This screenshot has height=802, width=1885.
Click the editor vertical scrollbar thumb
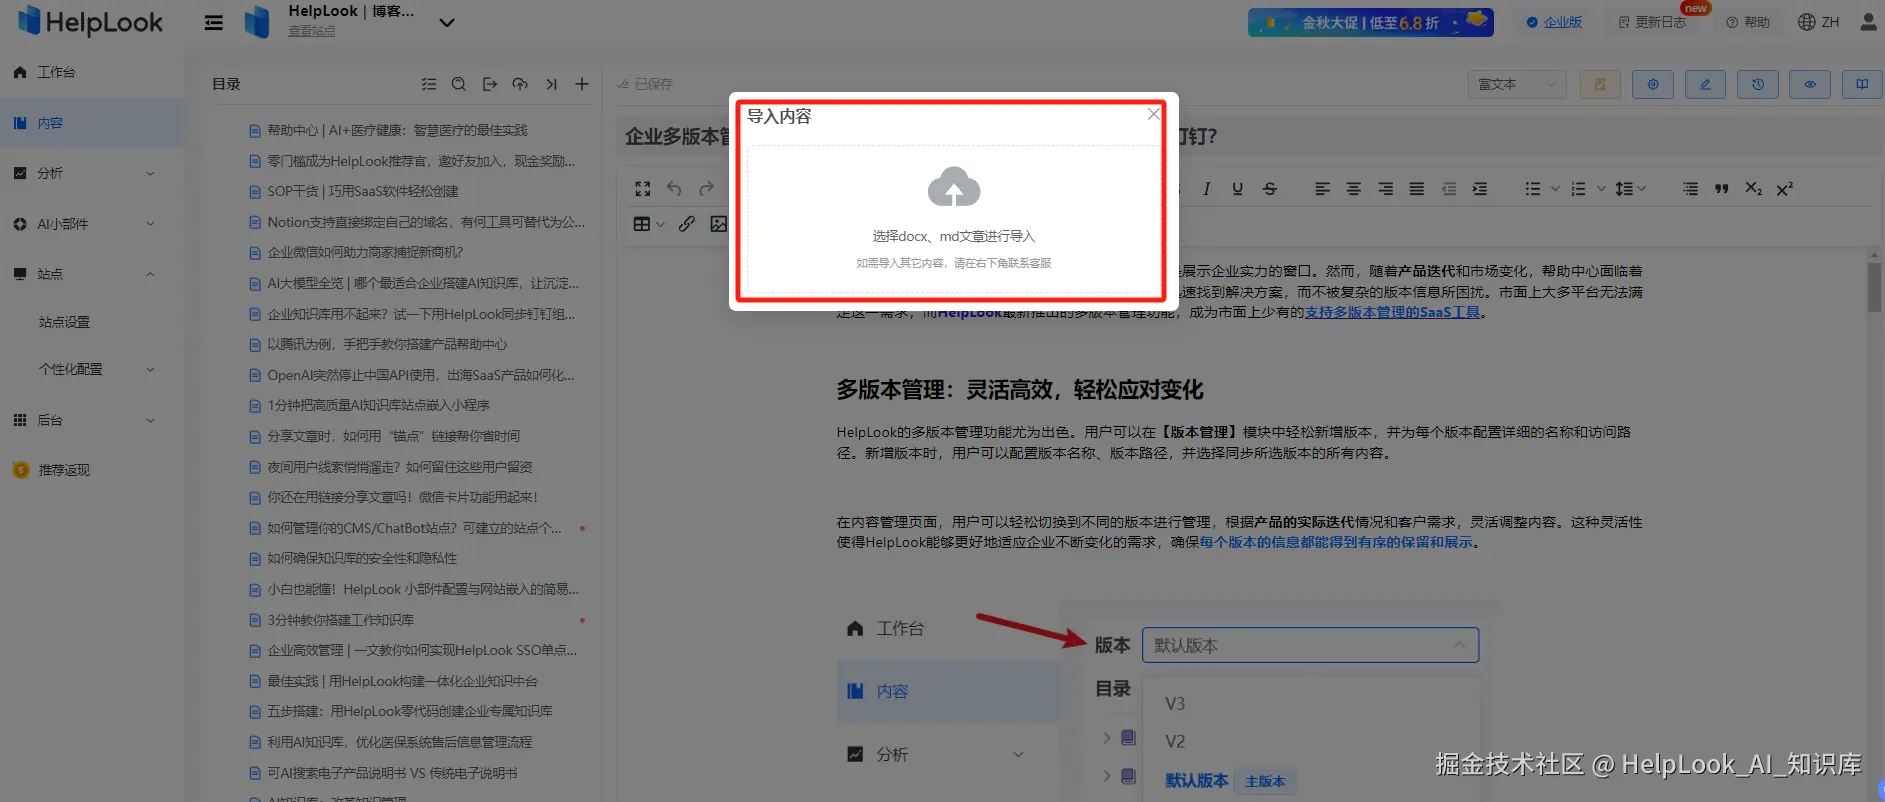click(1874, 287)
